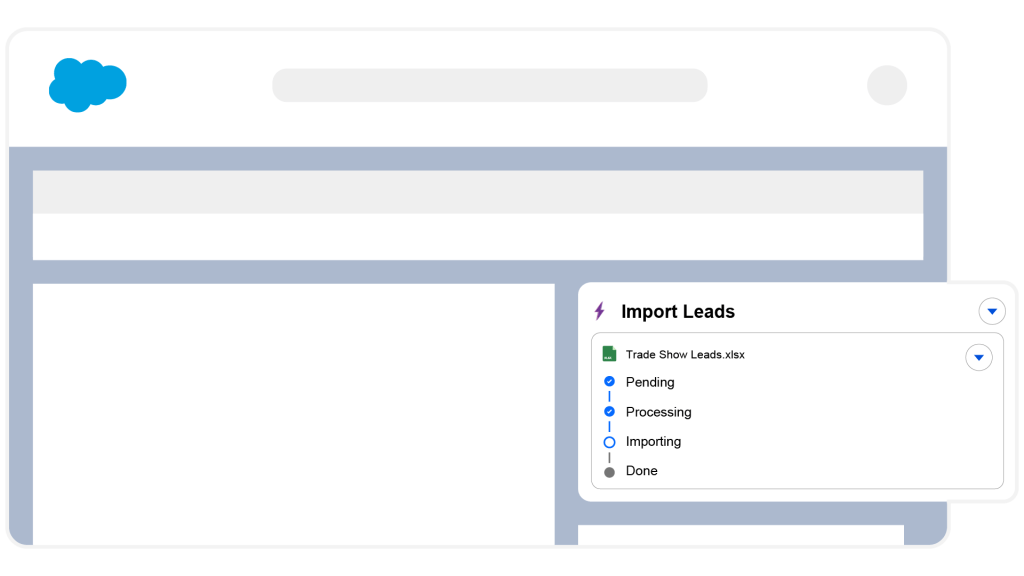Click the lightning bolt icon beside Import Leads

pos(600,311)
